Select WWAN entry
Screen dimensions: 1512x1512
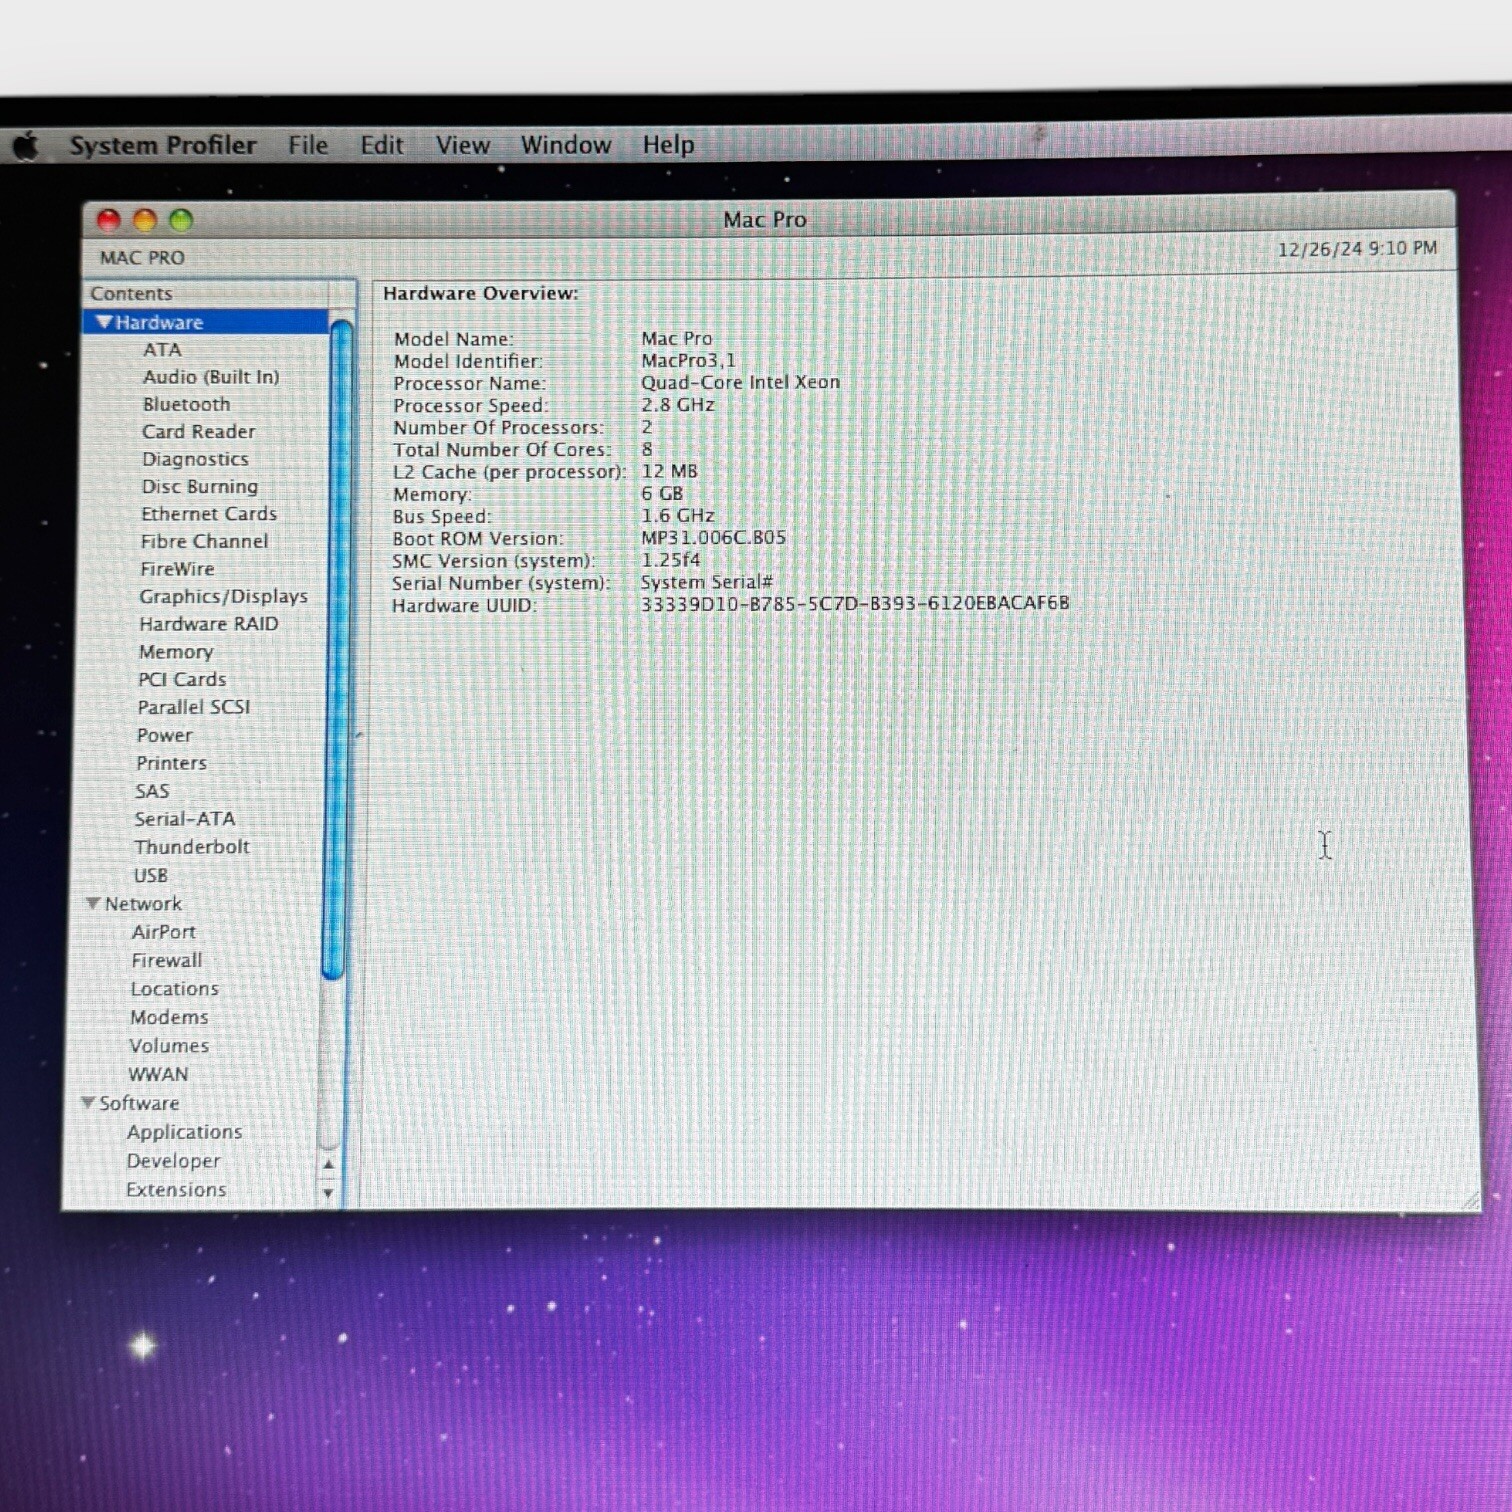coord(158,1074)
